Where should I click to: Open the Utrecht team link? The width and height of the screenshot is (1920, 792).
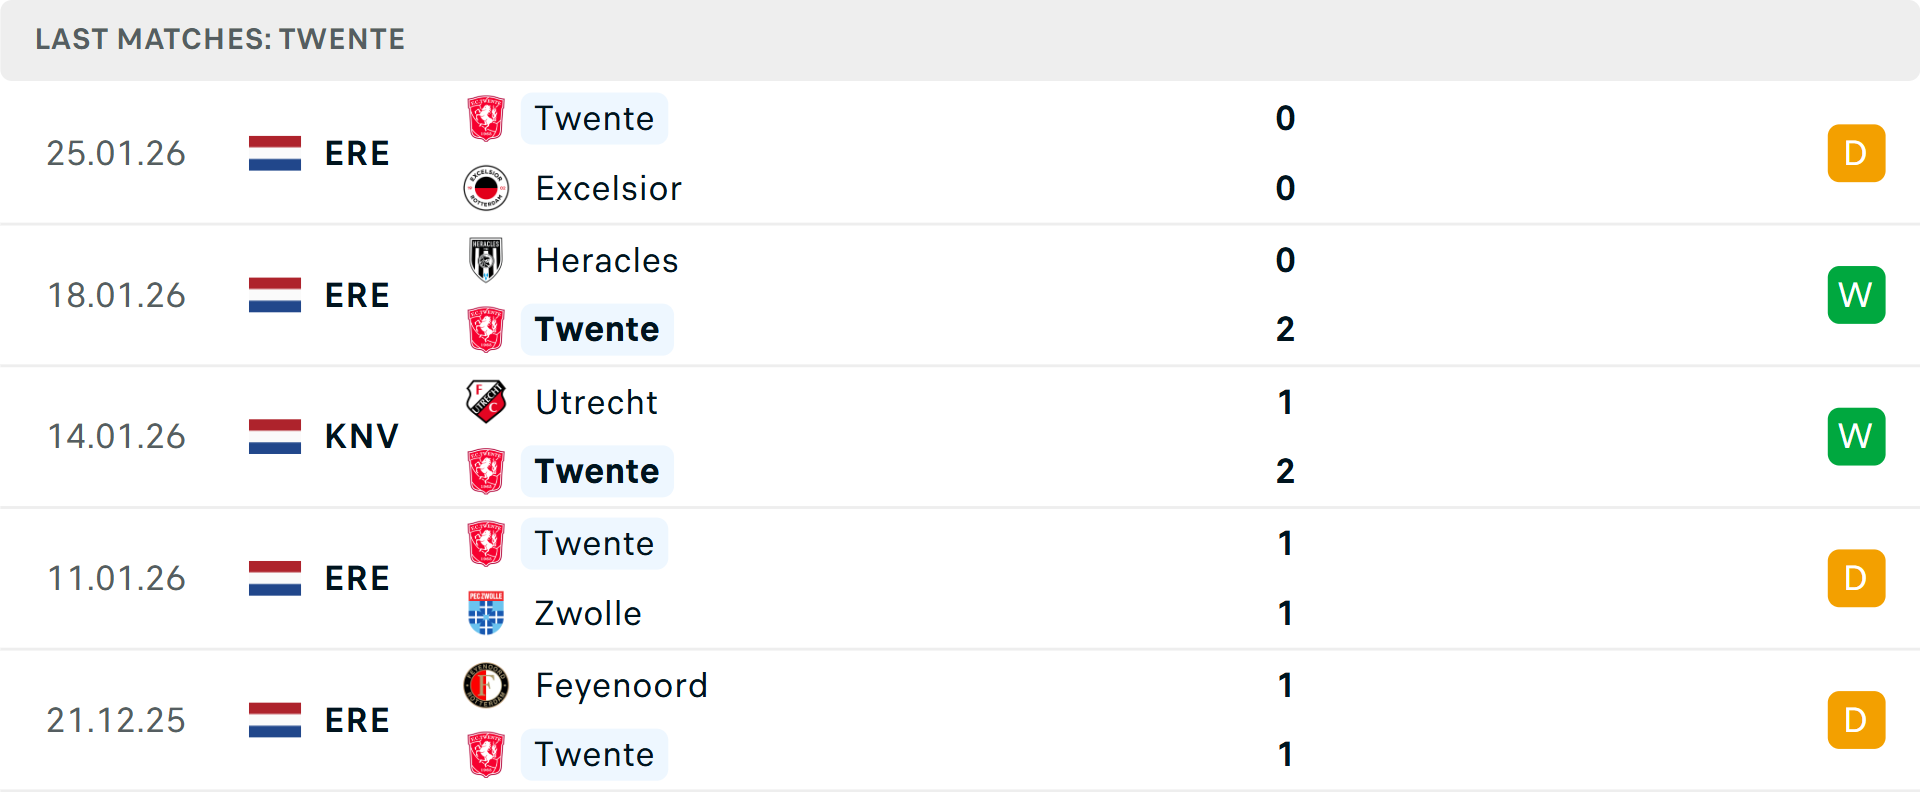point(596,403)
